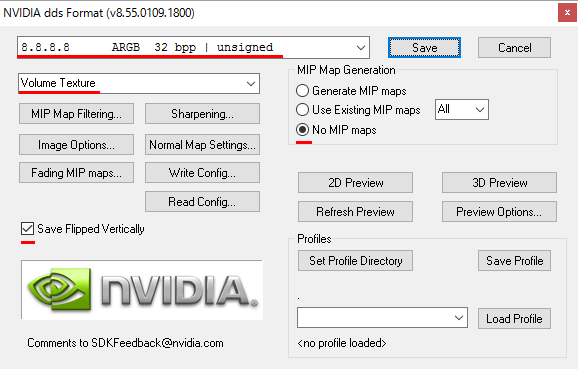Click the Load Profile button
This screenshot has height=369, width=578.
click(514, 318)
